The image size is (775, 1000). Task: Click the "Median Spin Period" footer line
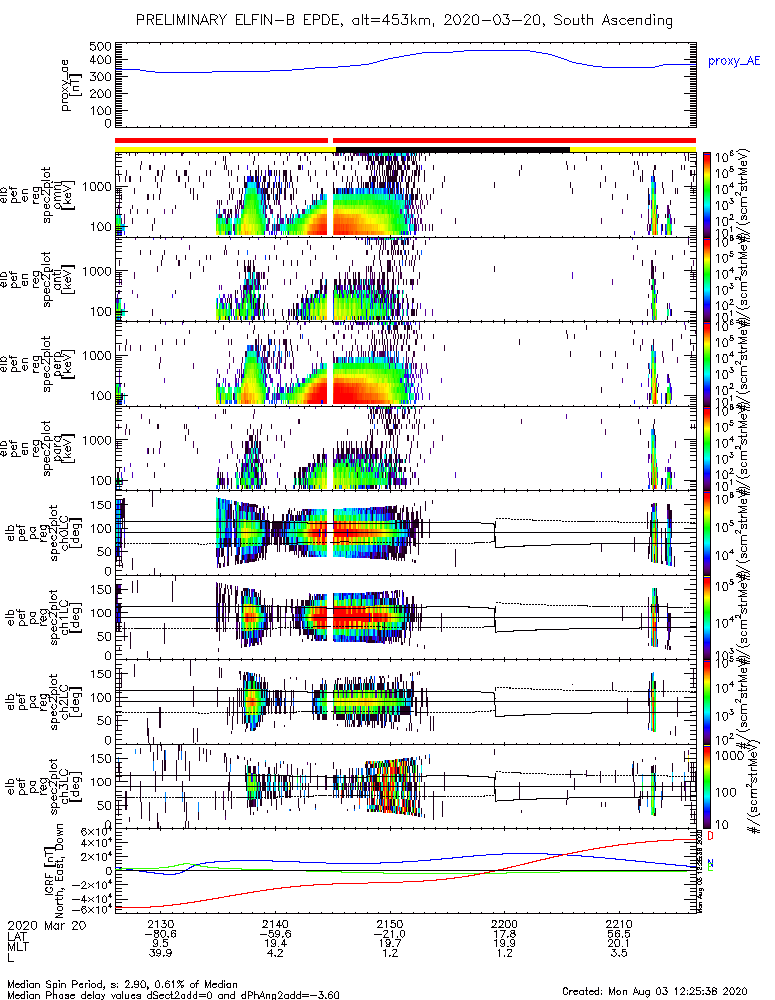pos(122,985)
